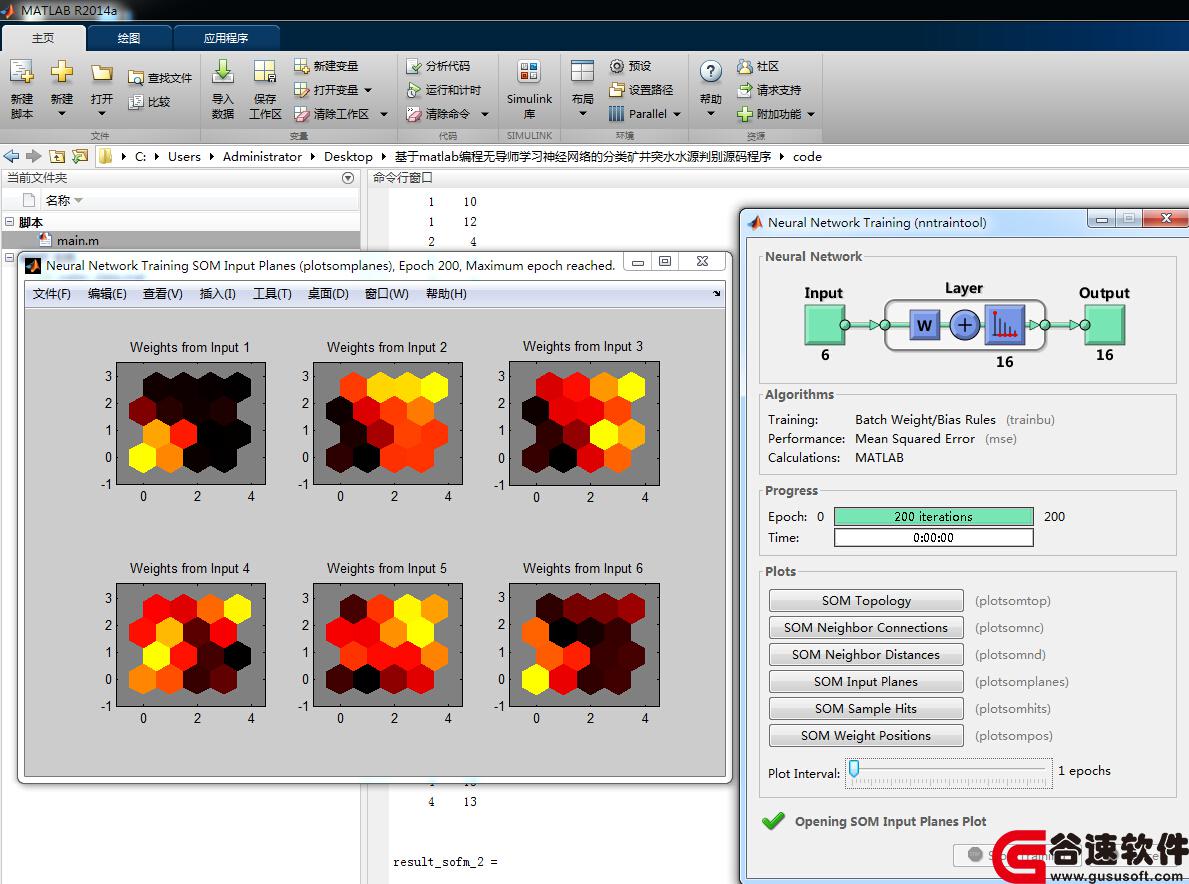Click the New Script icon
1189x884 pixels.
point(21,71)
